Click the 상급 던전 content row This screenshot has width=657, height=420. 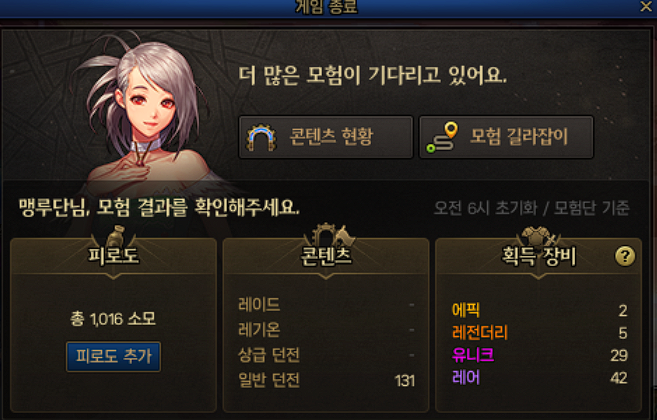point(326,355)
